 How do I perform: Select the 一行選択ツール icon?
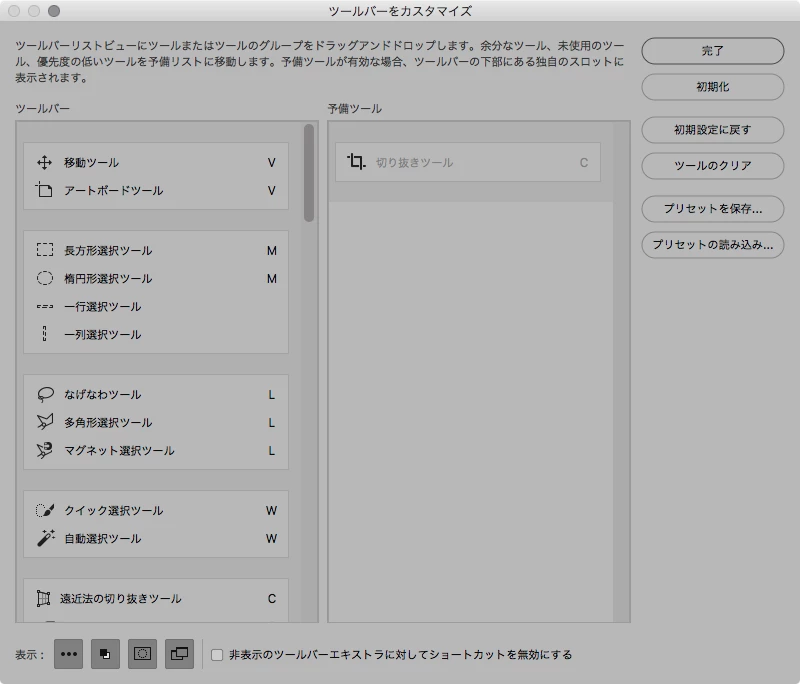[45, 307]
